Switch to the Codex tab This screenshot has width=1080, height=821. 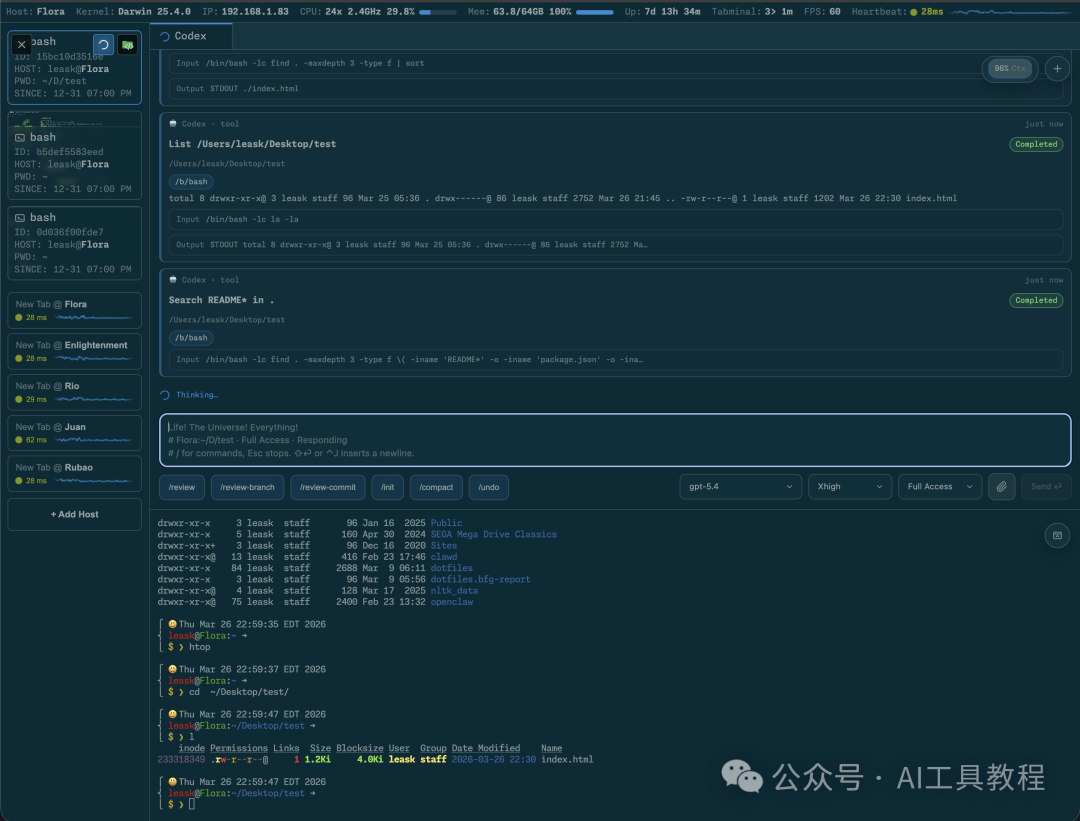click(190, 36)
